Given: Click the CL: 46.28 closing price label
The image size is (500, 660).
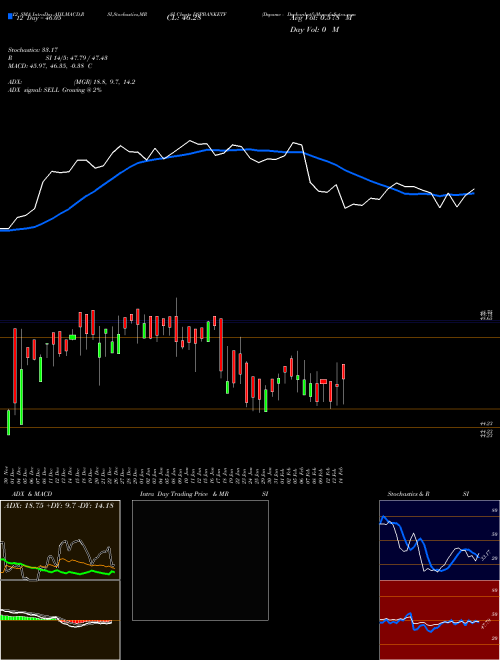Looking at the screenshot, I should click(x=183, y=19).
